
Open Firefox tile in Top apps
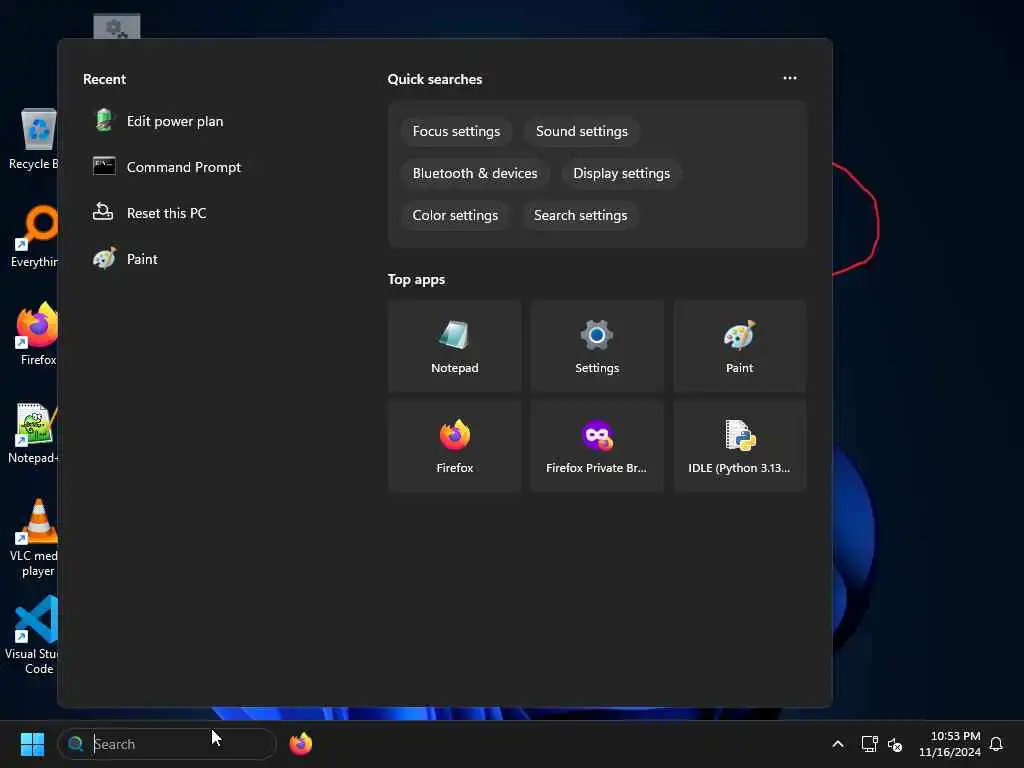455,446
